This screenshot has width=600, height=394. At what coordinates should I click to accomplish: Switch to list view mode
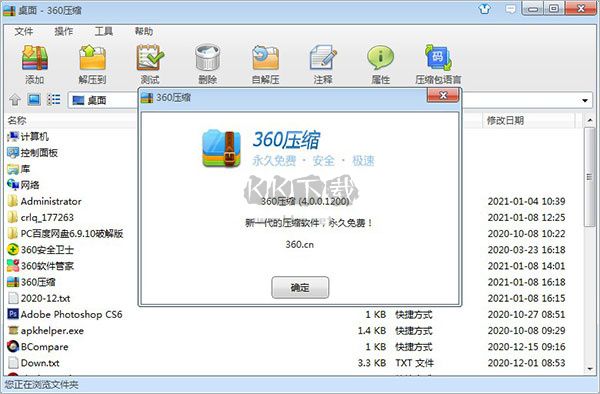pos(54,100)
